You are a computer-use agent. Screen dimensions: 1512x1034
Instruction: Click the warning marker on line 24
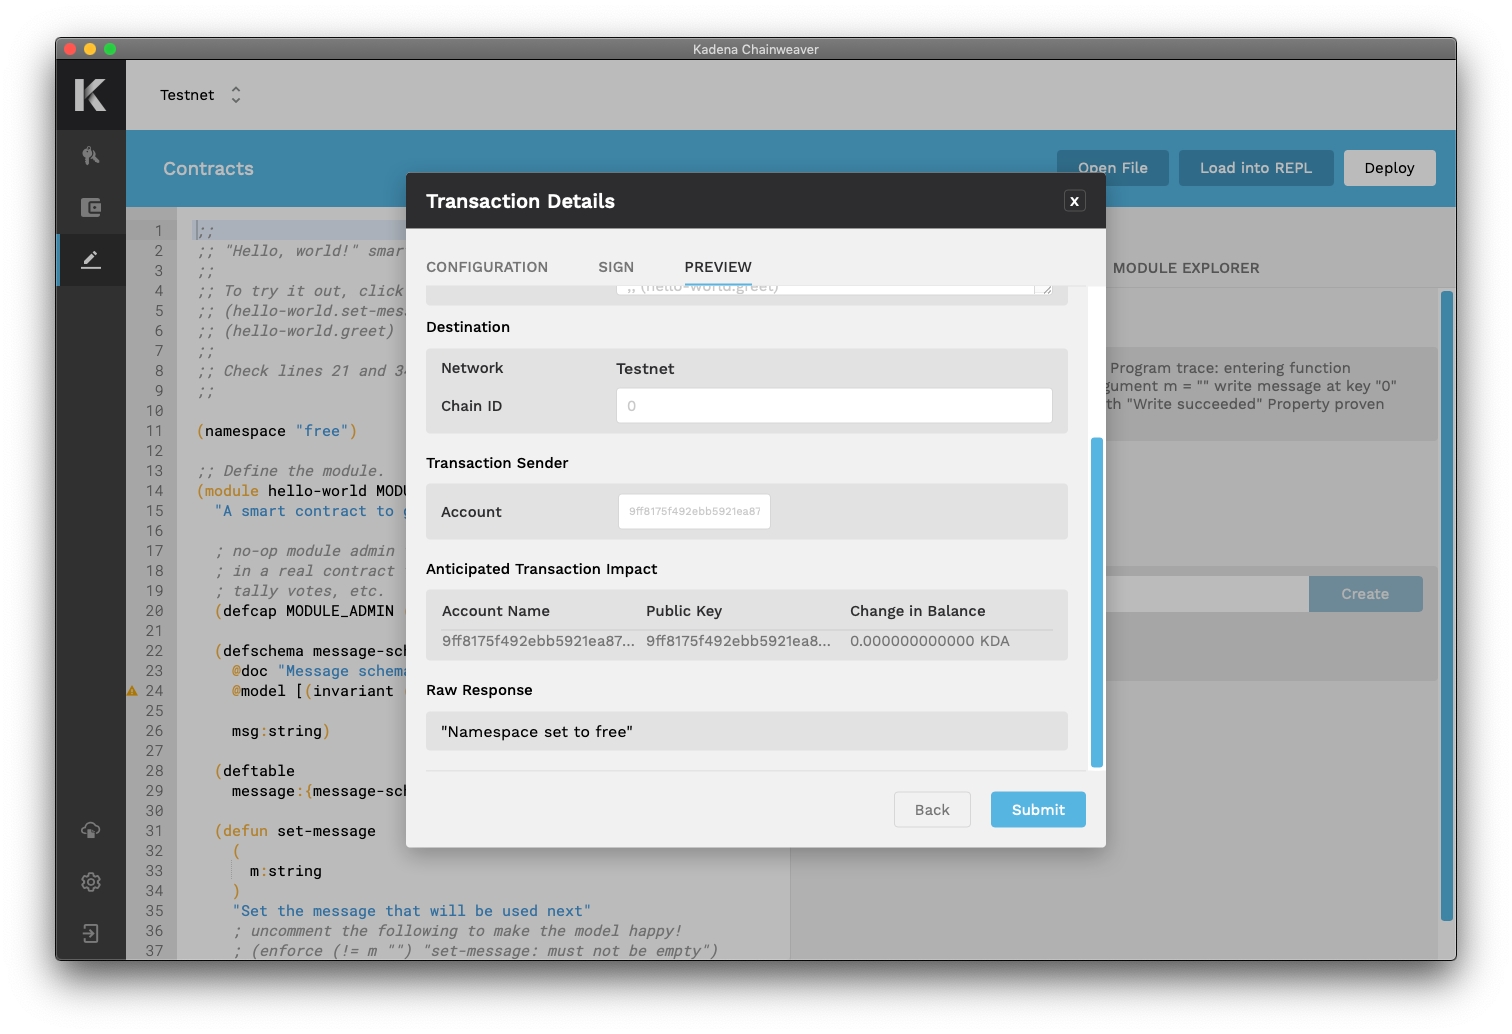[x=132, y=691]
